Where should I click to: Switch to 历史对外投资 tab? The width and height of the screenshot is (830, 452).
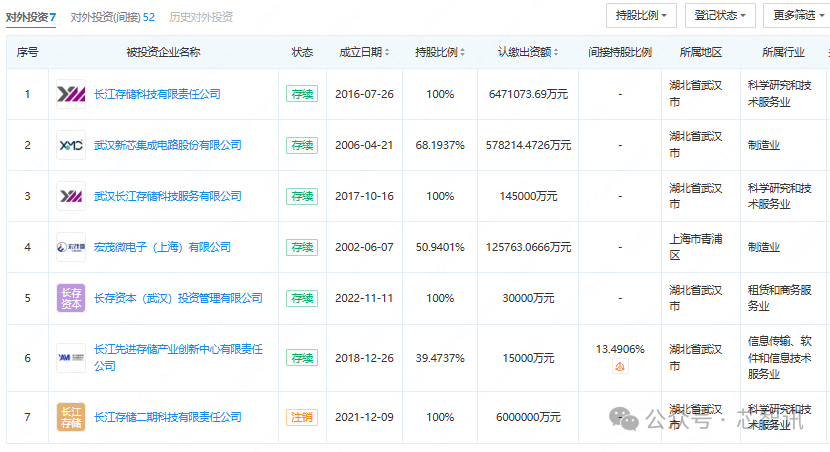click(201, 17)
